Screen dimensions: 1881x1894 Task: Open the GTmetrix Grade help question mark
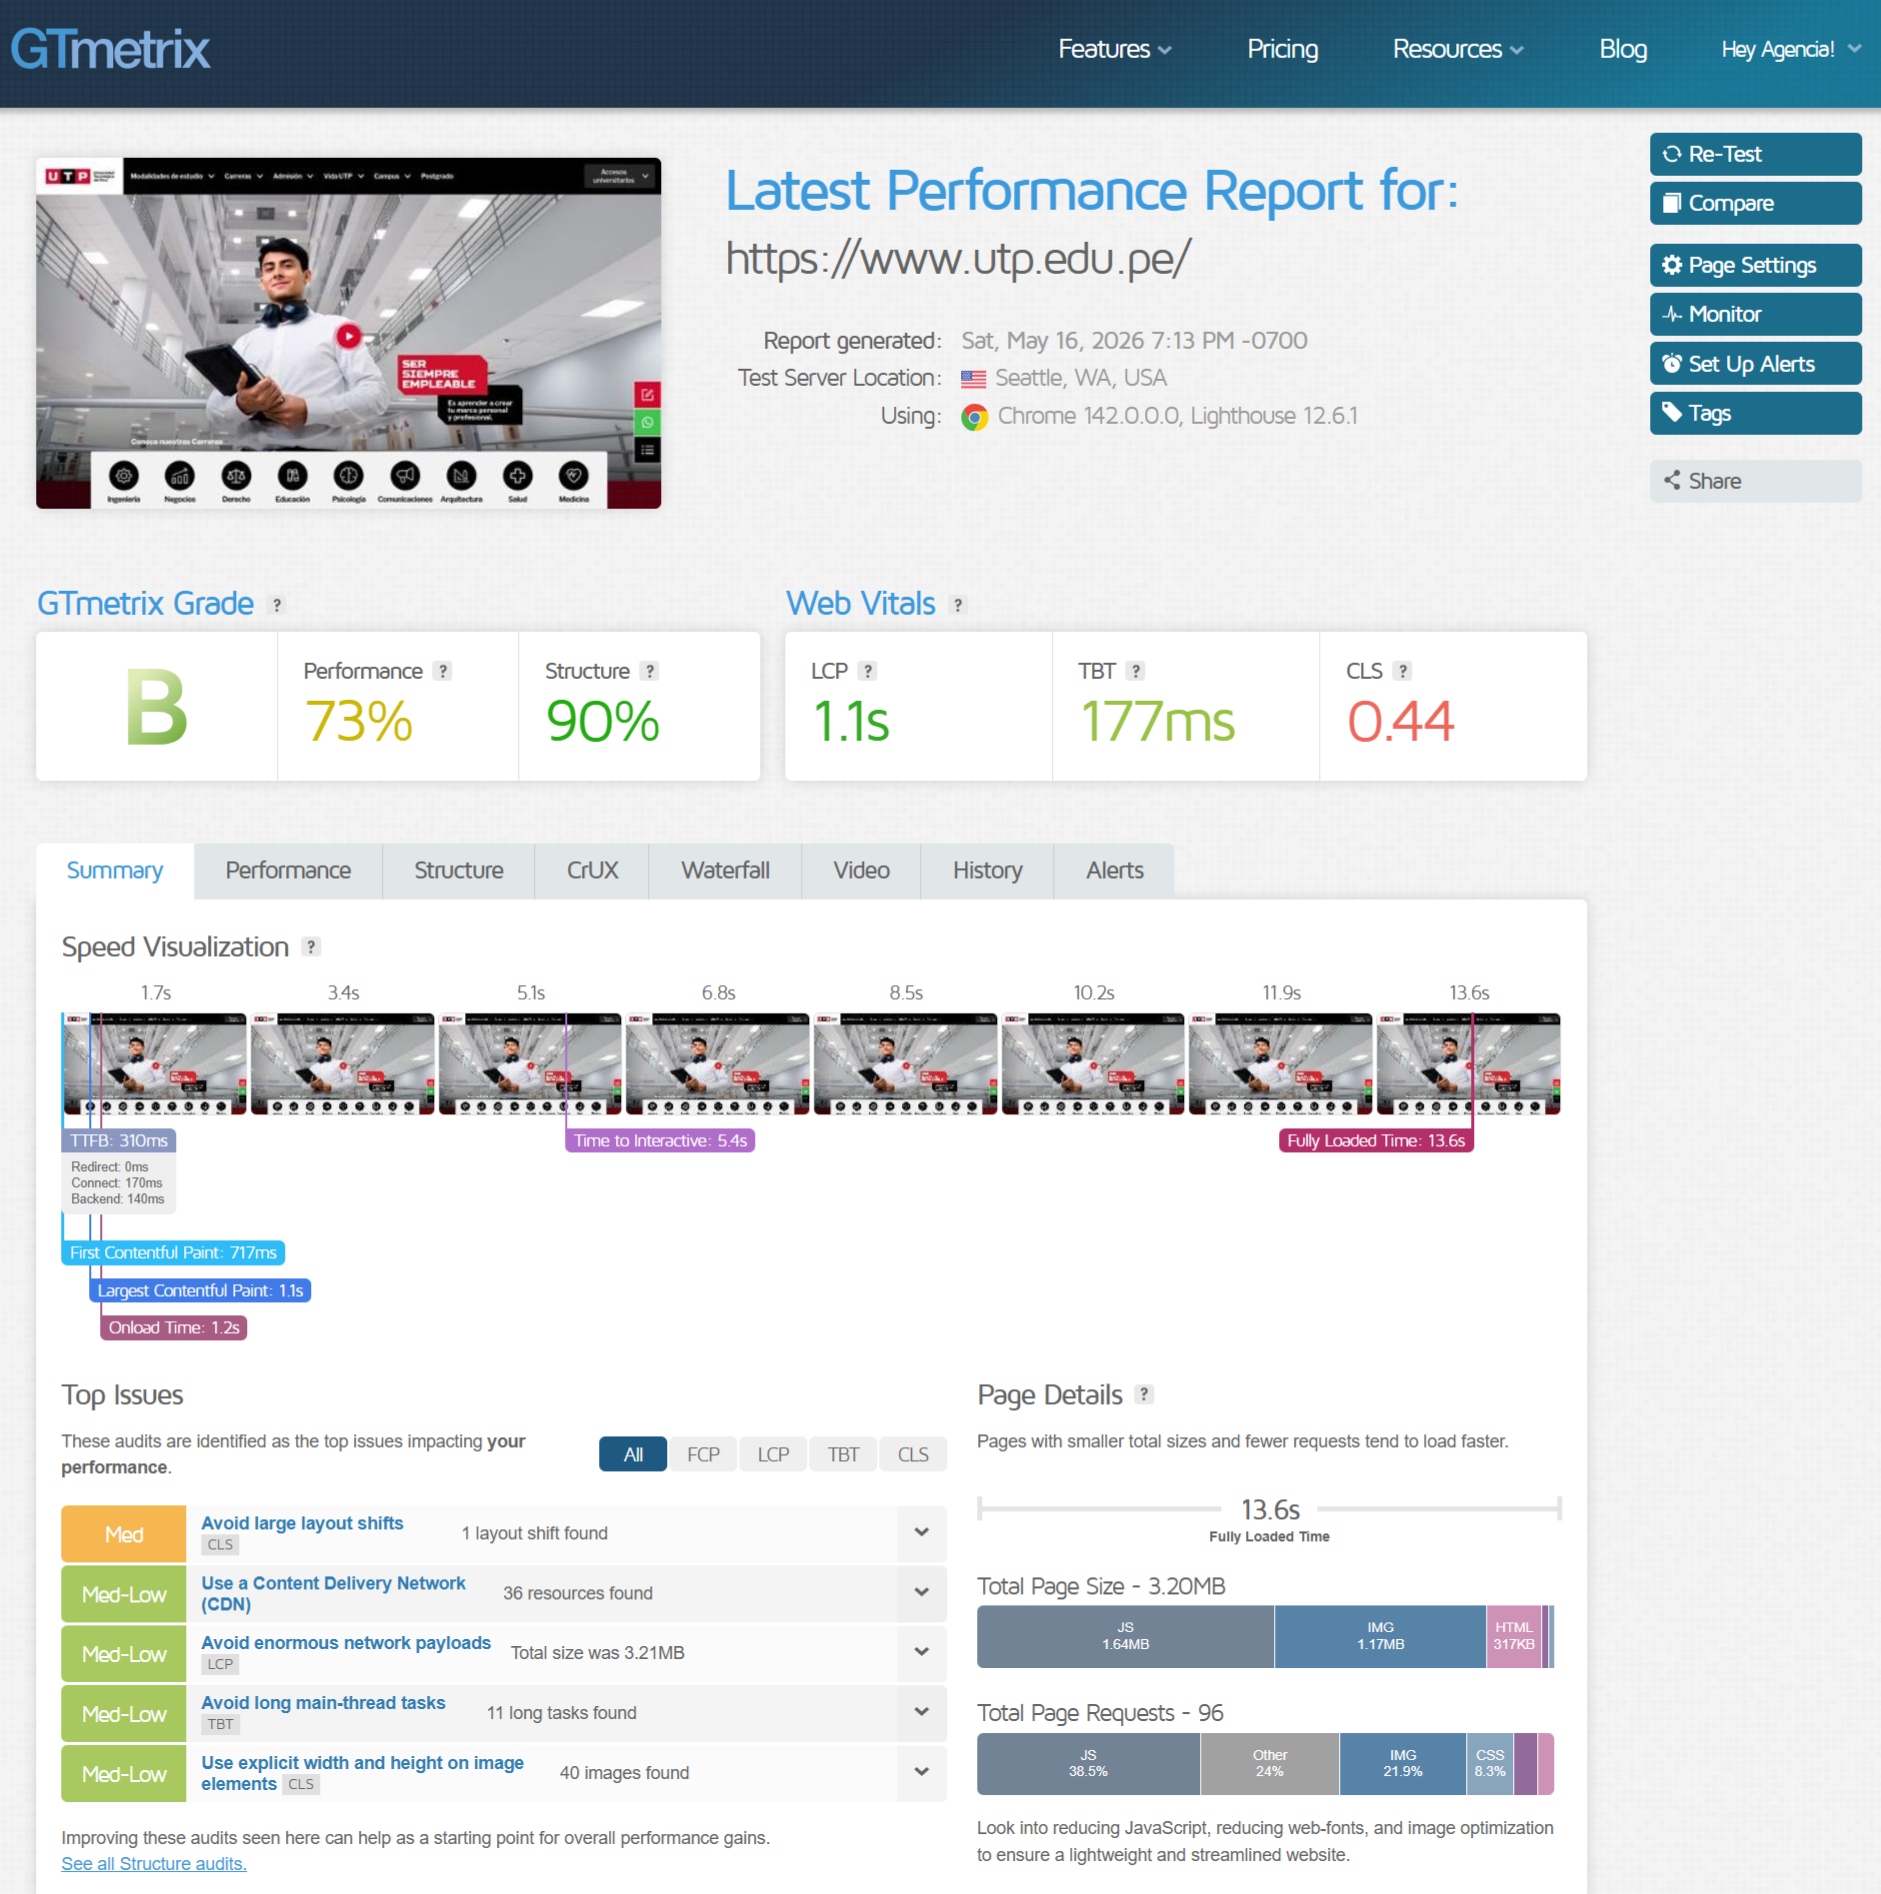coord(277,605)
